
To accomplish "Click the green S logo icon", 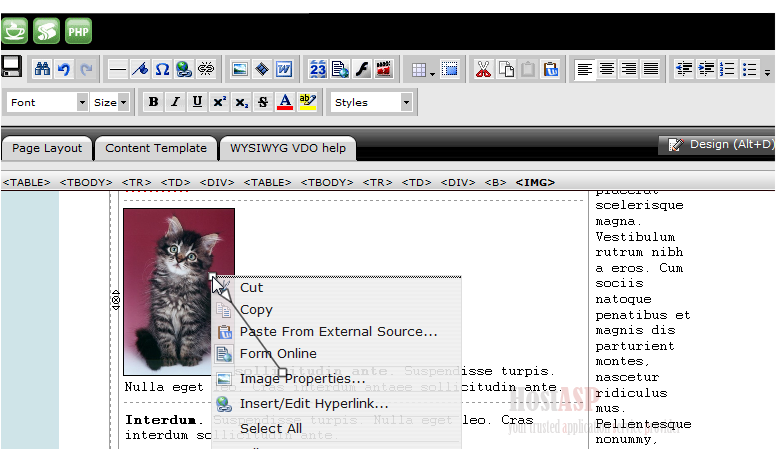I will (47, 31).
